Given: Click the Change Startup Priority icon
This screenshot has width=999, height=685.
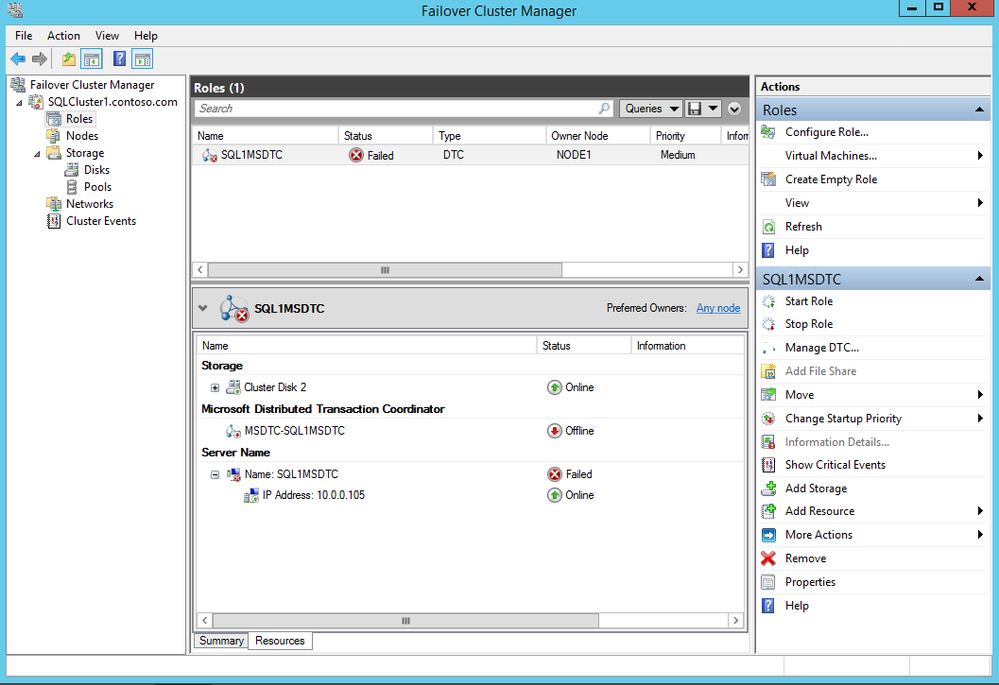Looking at the screenshot, I should click(x=768, y=419).
